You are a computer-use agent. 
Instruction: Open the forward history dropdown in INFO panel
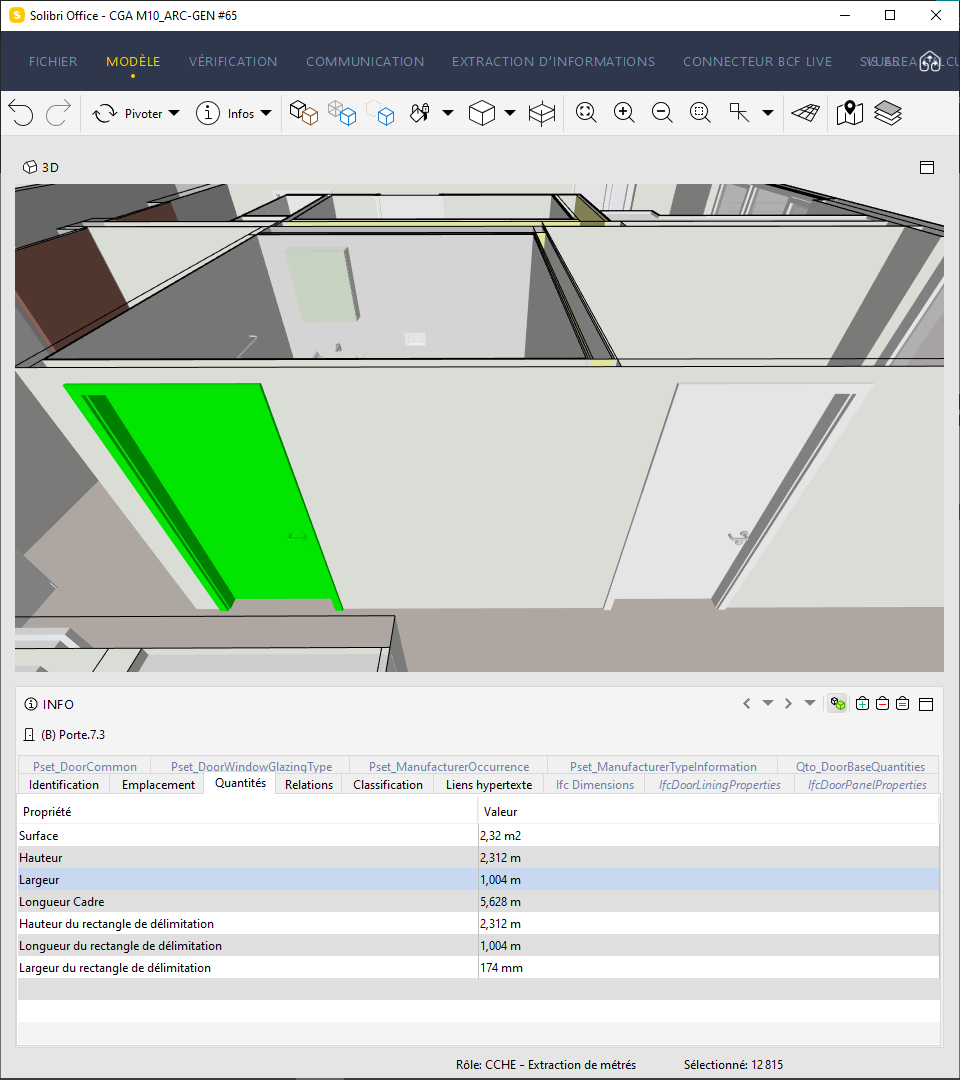(810, 703)
